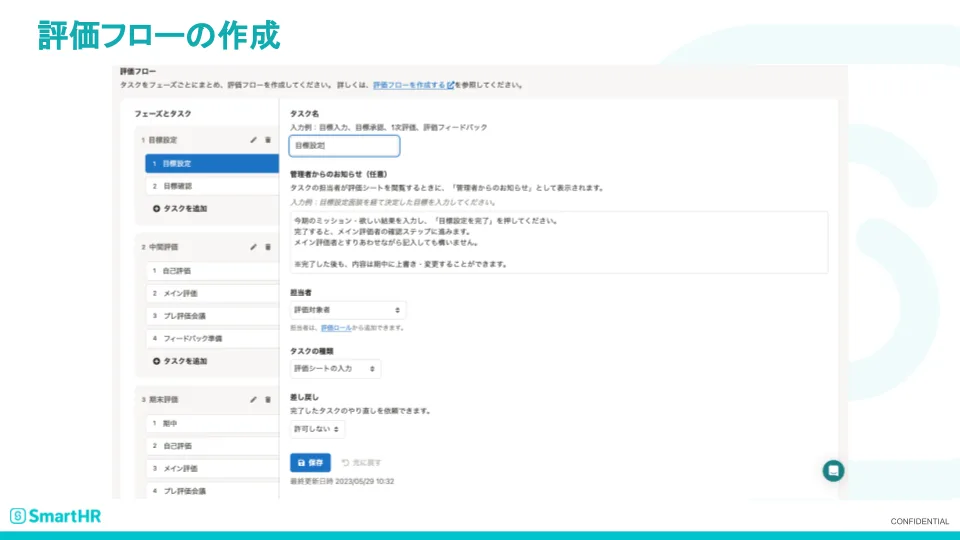Click the タスク名 input field
The image size is (960, 540).
coord(344,146)
